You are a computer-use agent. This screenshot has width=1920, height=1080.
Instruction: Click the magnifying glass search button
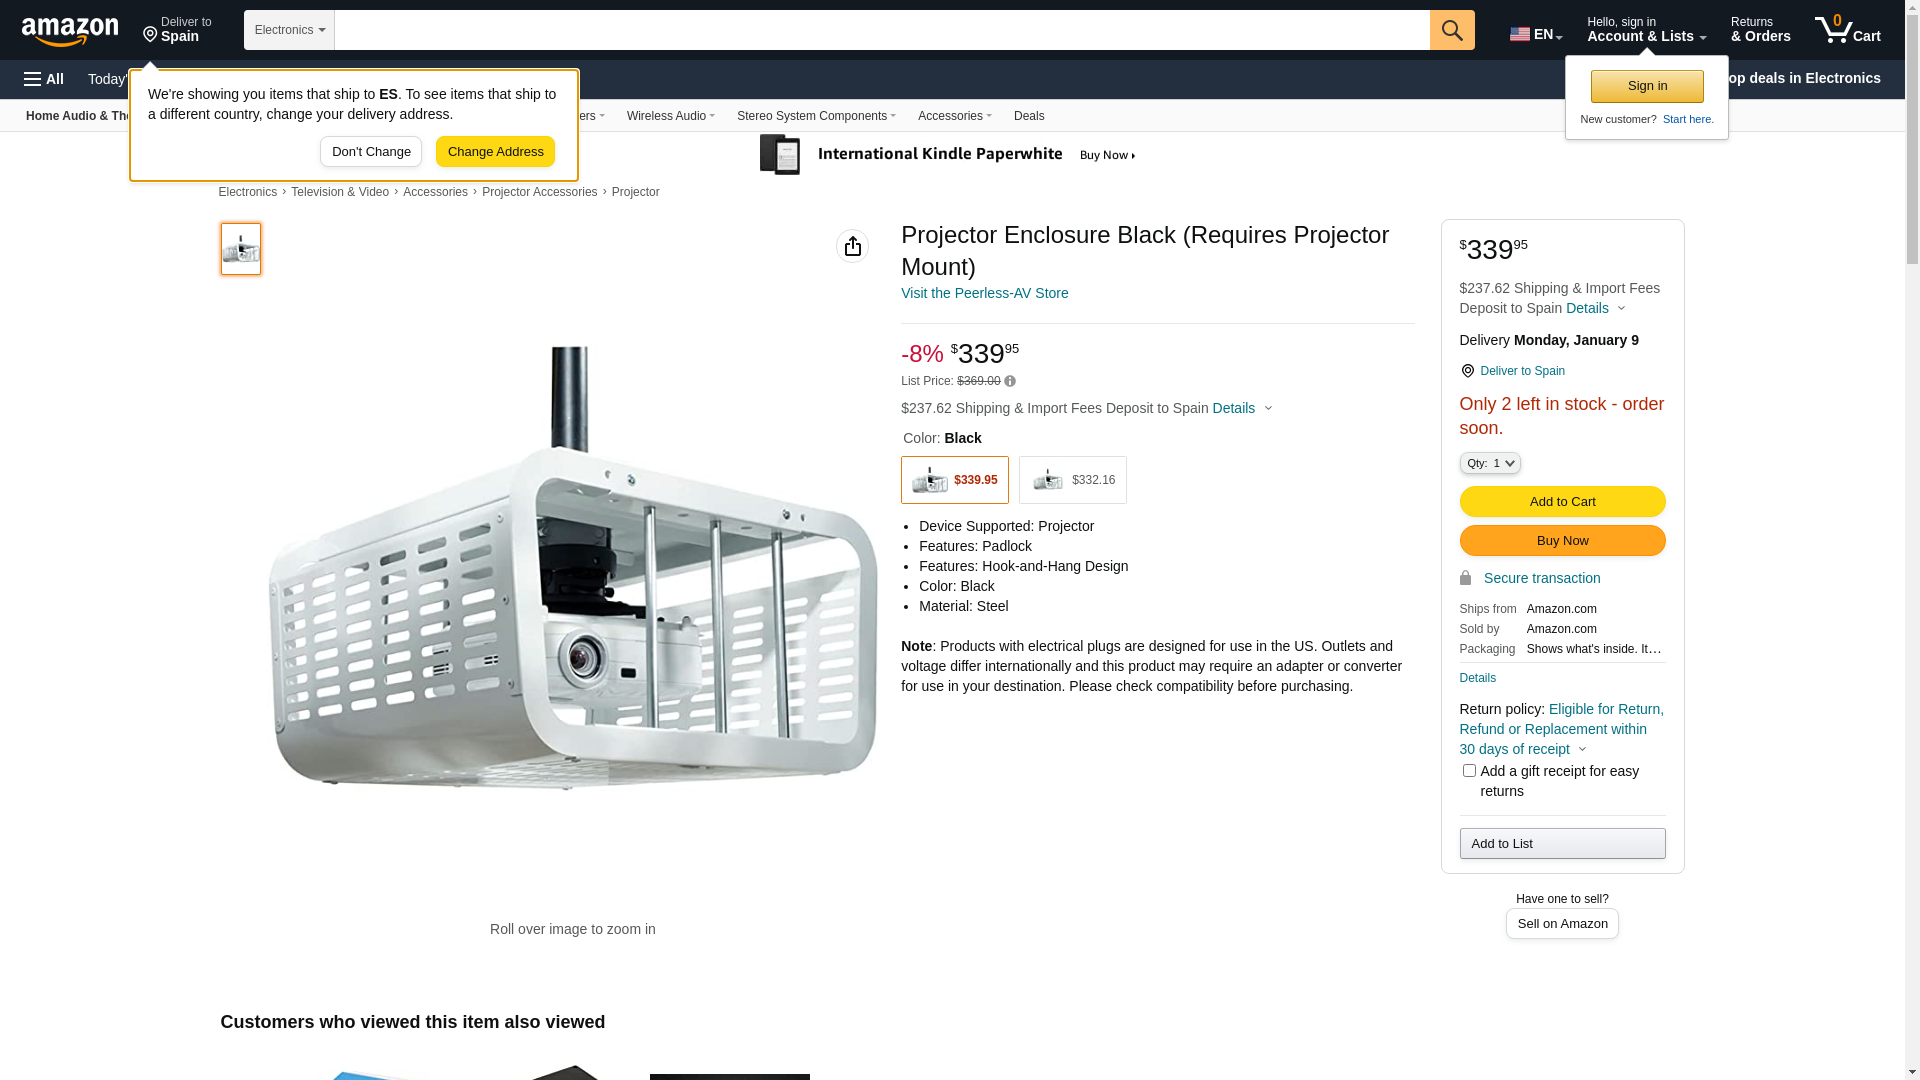[1452, 30]
